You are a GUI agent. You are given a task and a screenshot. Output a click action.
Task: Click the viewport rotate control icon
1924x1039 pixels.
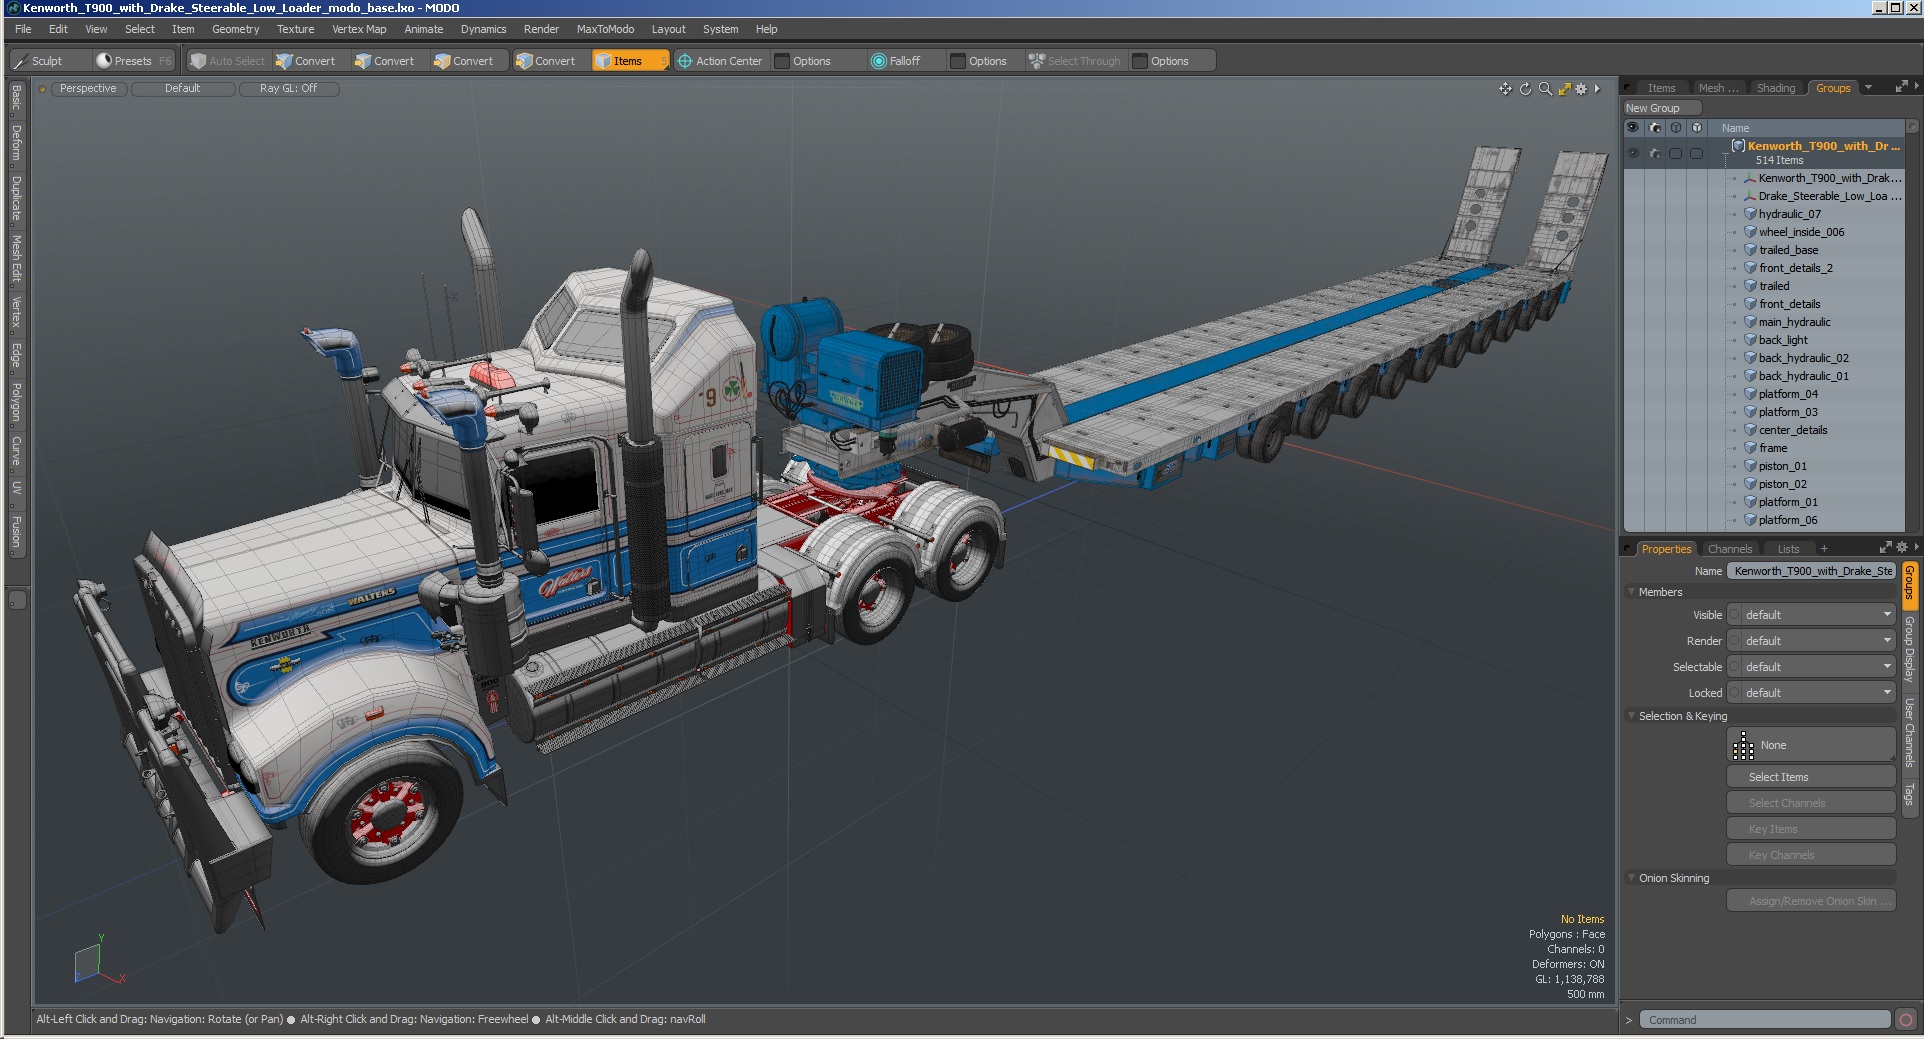coord(1525,89)
